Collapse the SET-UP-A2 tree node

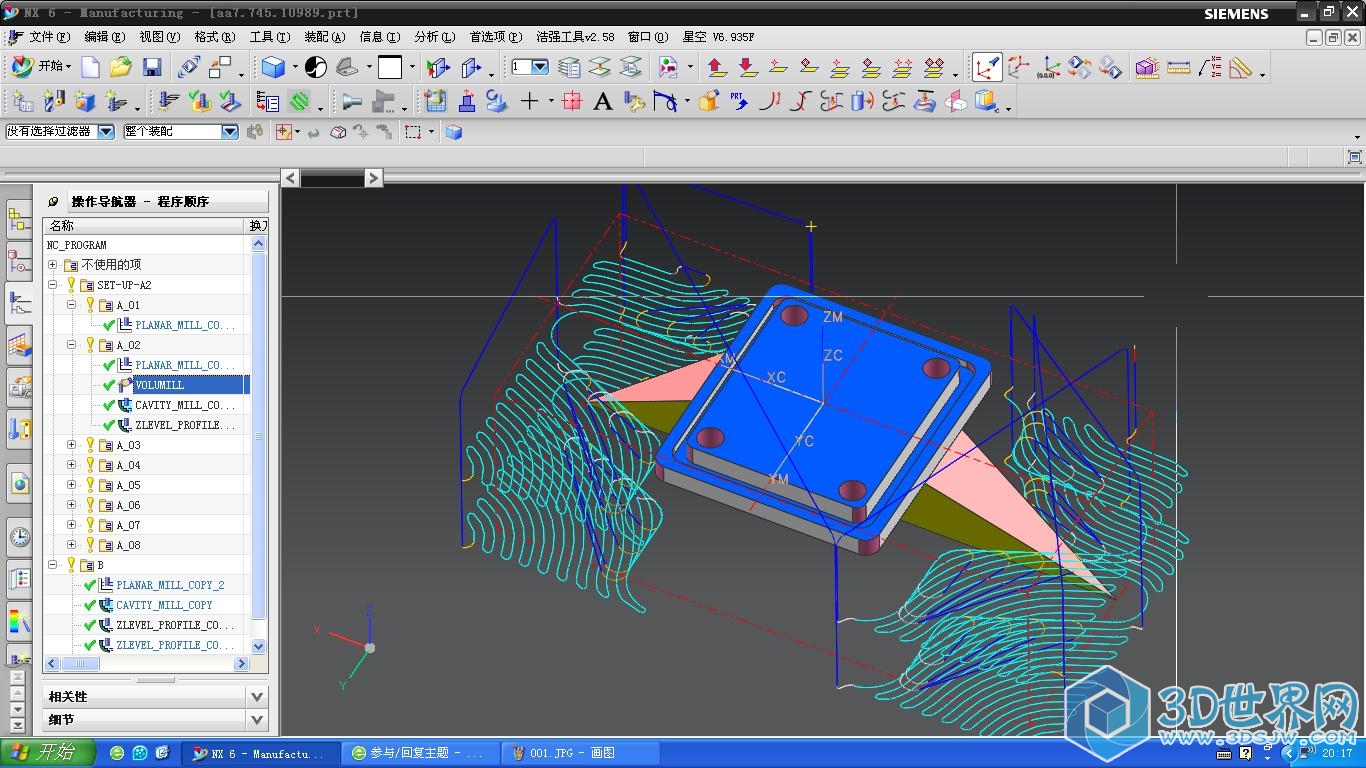[53, 285]
